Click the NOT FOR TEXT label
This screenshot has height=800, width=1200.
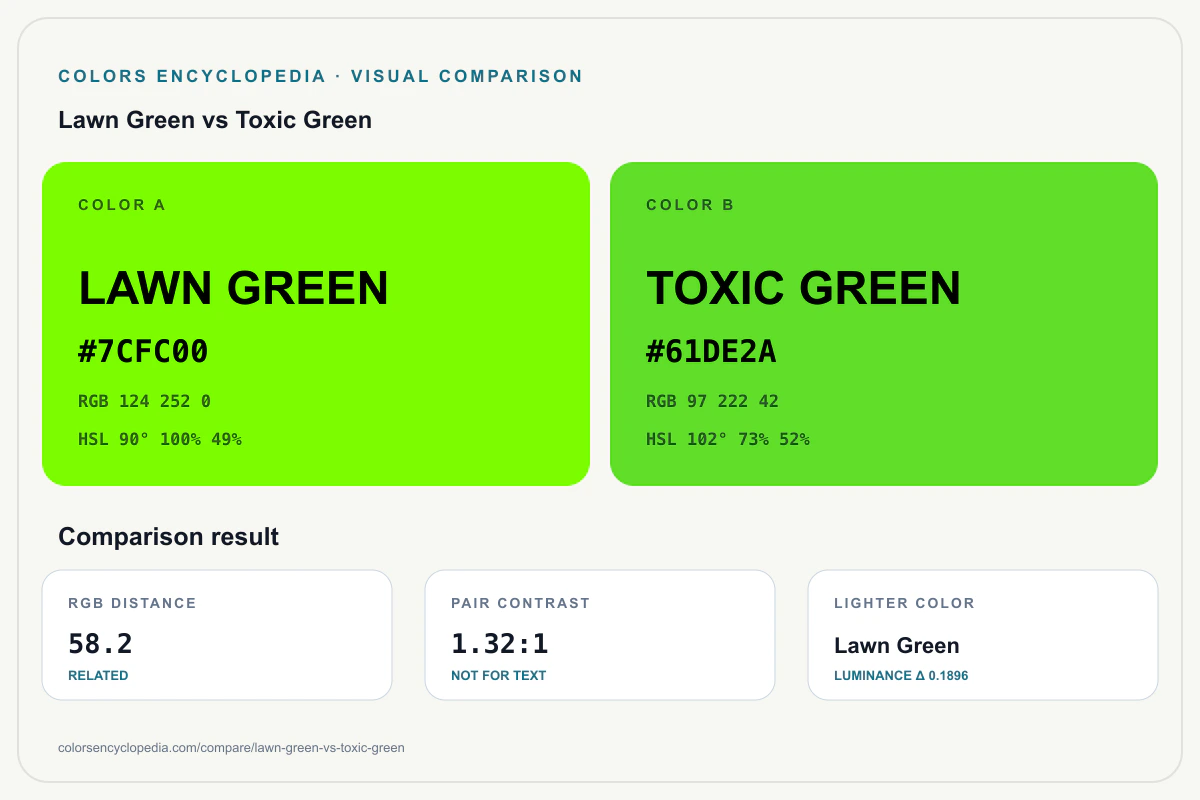[x=499, y=676]
